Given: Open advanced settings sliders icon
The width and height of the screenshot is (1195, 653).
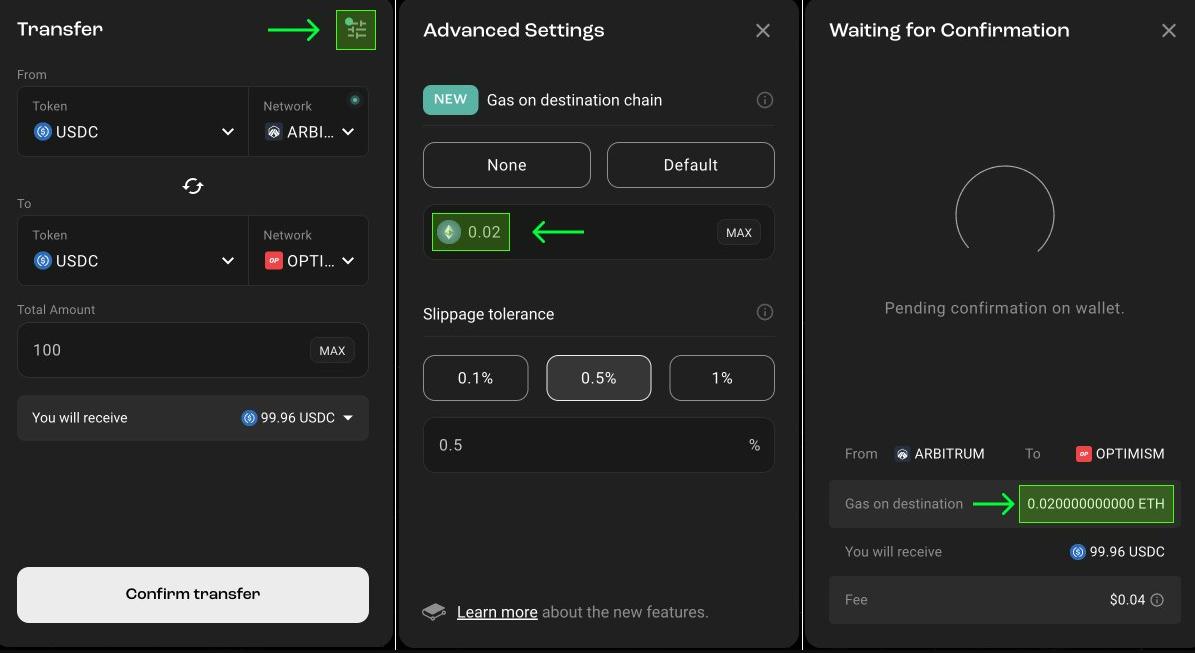Looking at the screenshot, I should pyautogui.click(x=356, y=30).
